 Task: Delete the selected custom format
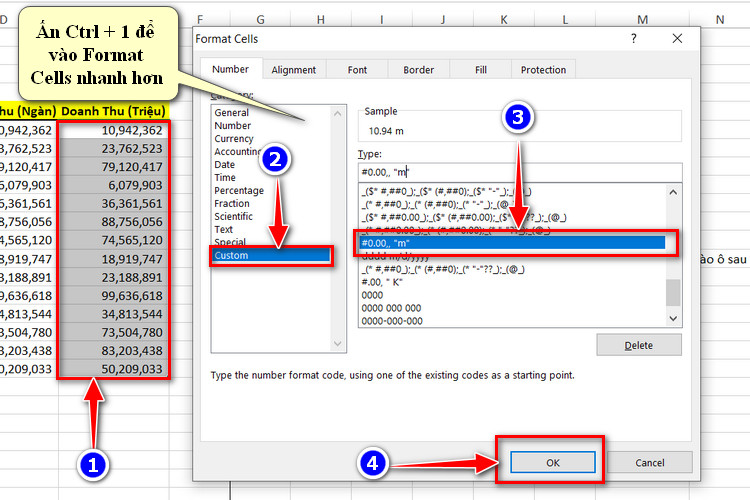pos(639,345)
